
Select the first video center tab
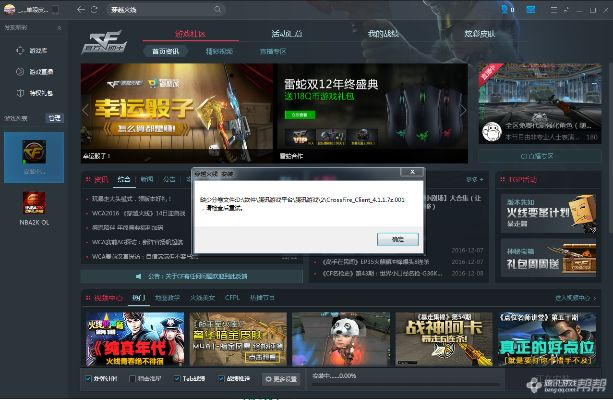pyautogui.click(x=138, y=298)
